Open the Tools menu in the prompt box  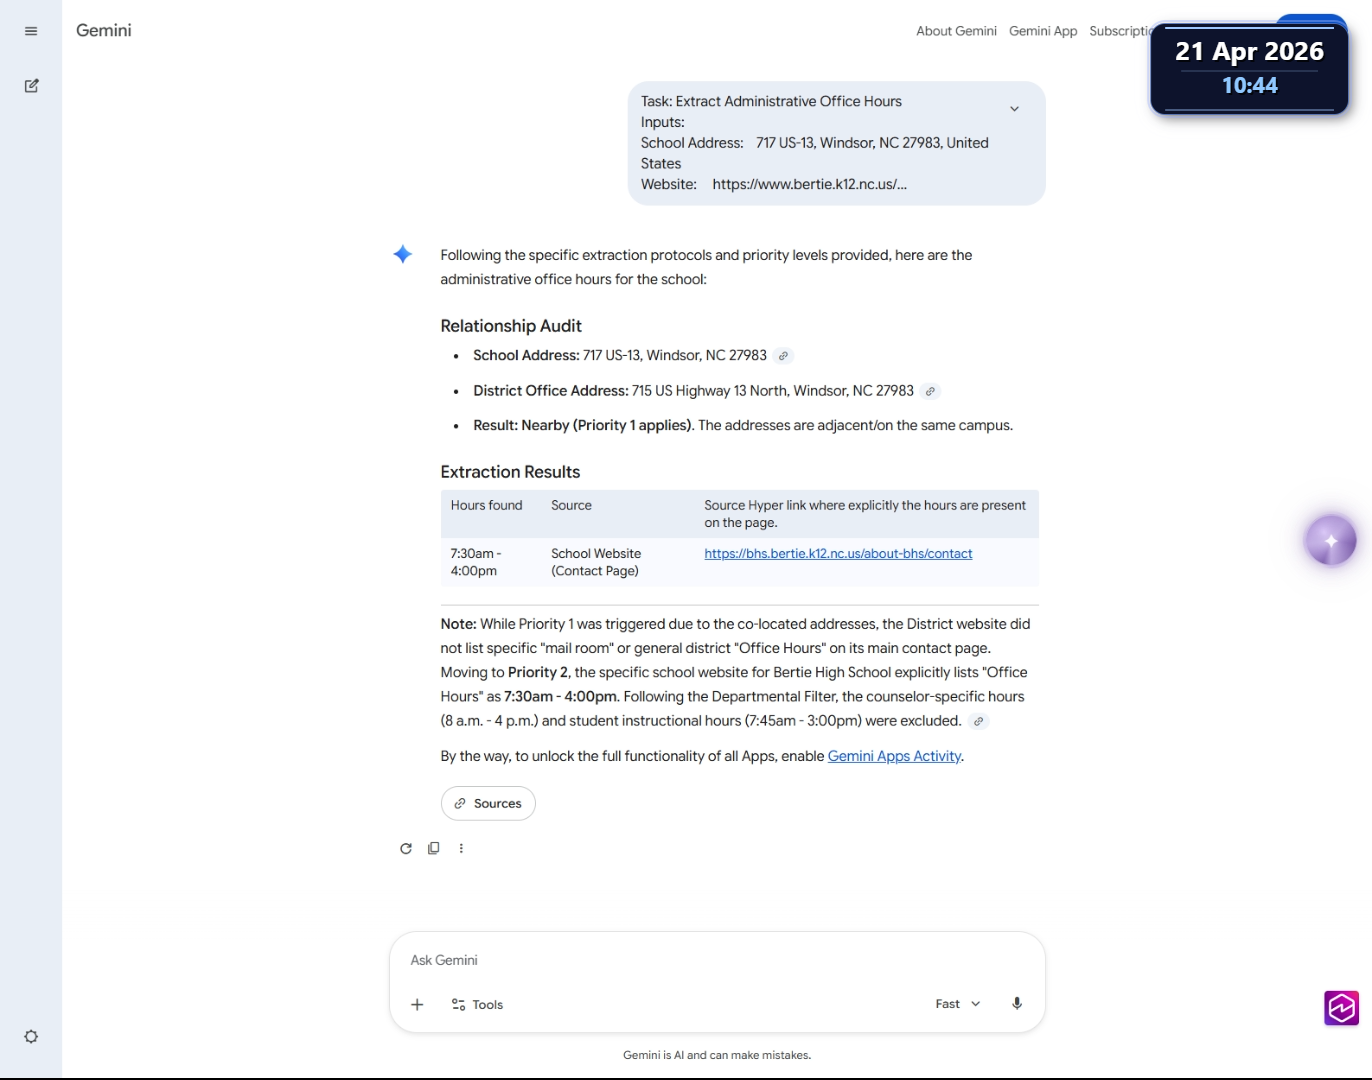pos(477,1005)
